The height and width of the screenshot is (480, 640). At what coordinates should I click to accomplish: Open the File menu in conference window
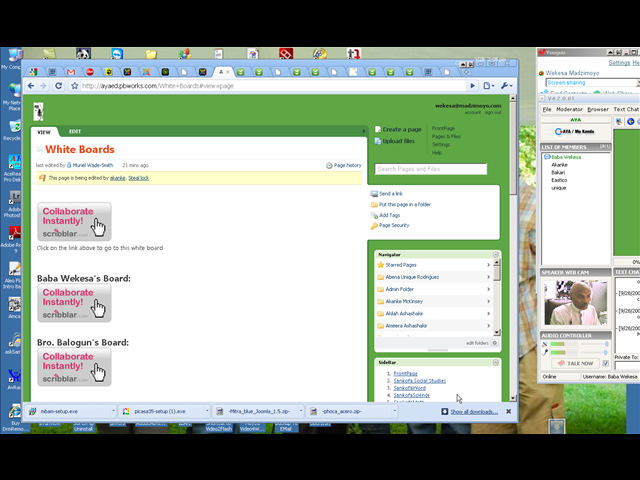pyautogui.click(x=547, y=109)
